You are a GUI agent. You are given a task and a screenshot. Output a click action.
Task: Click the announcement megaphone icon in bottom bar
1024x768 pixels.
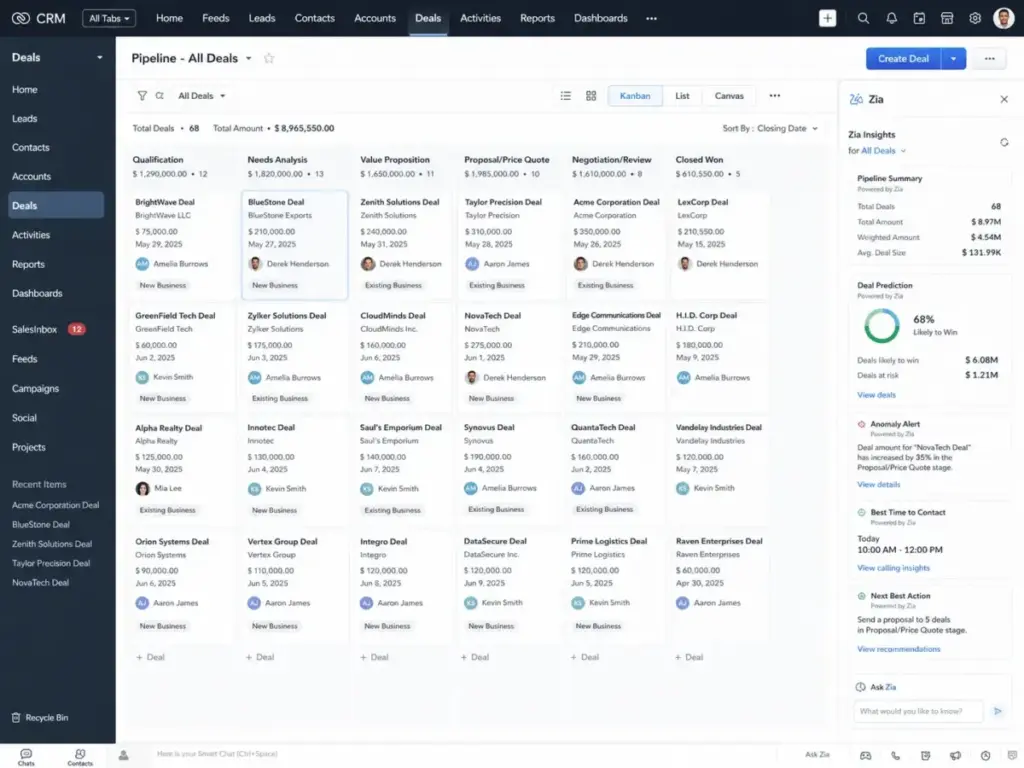[x=955, y=756]
